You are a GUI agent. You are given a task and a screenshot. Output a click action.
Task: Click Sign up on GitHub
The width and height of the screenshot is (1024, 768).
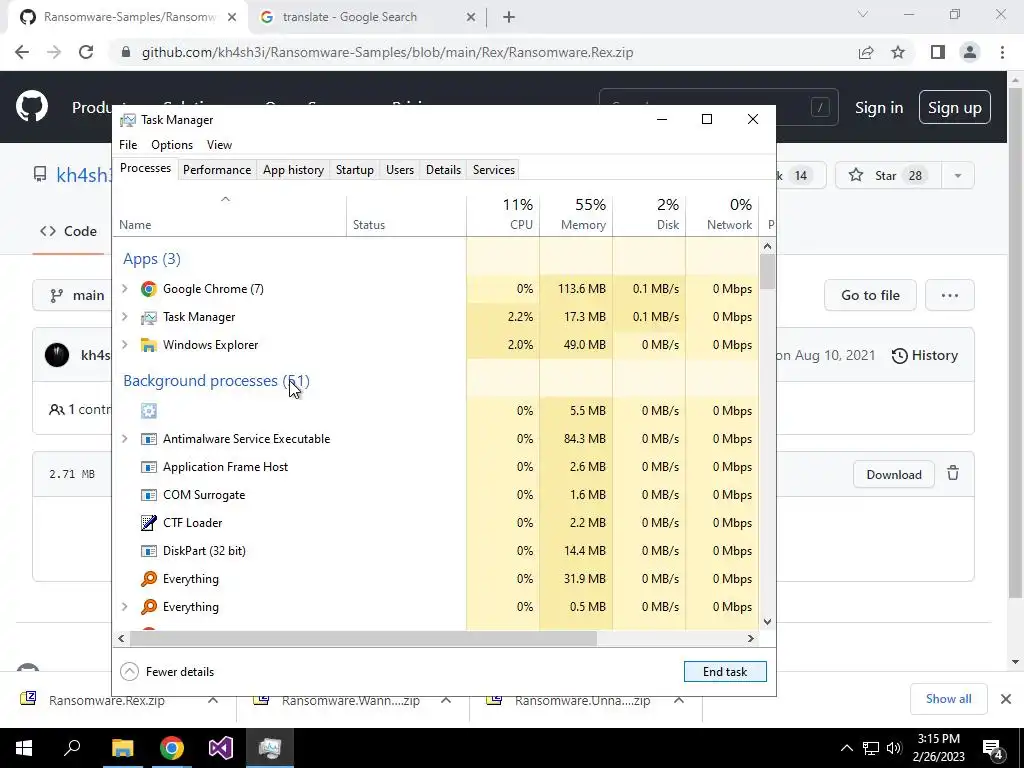click(x=954, y=107)
